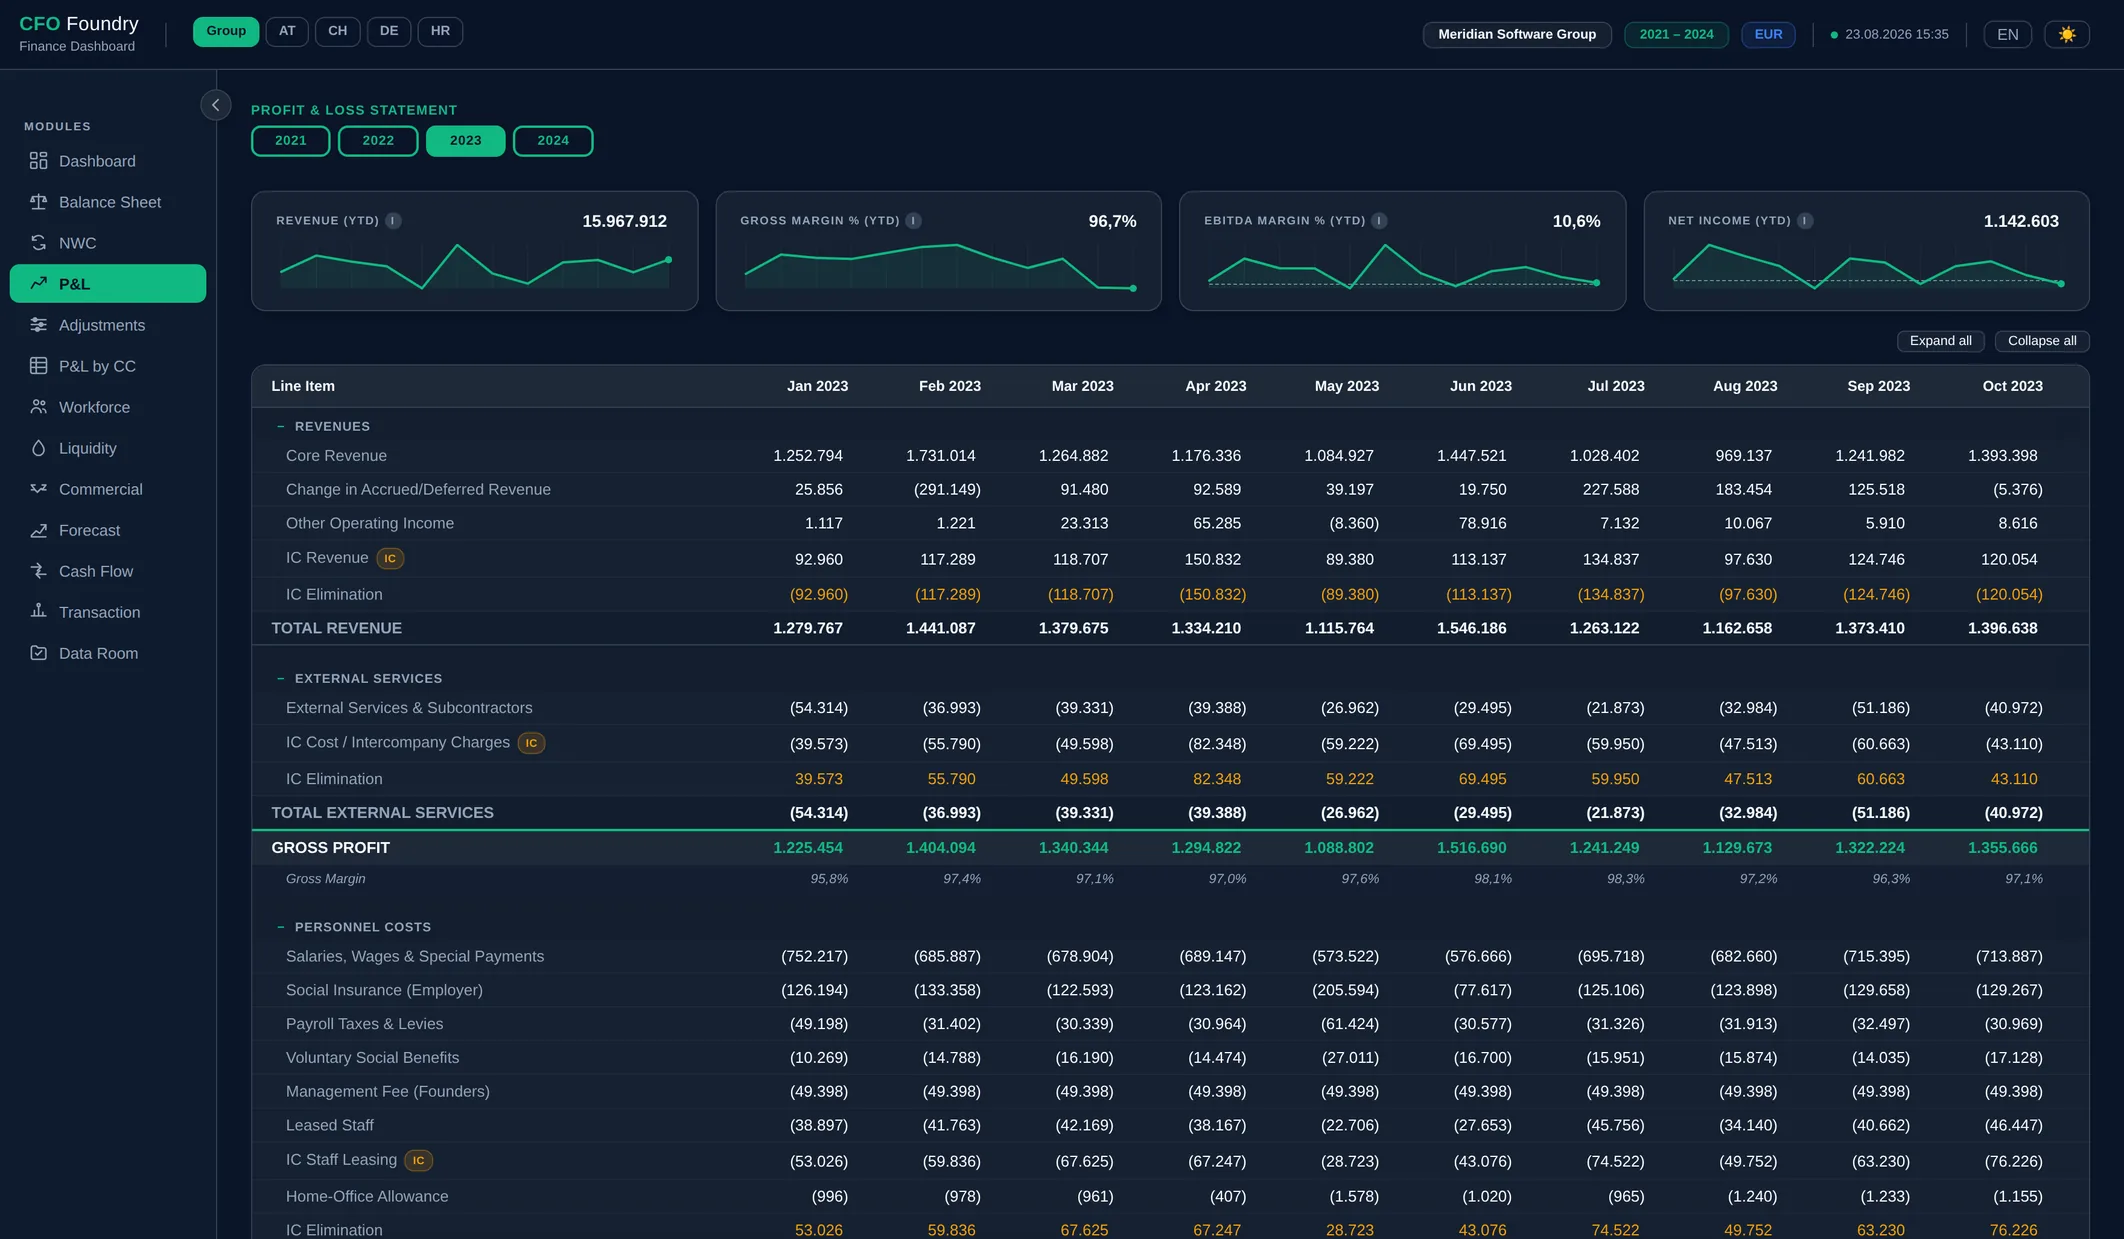This screenshot has width=2124, height=1239.
Task: Collapse the sidebar with the chevron button
Action: [215, 105]
